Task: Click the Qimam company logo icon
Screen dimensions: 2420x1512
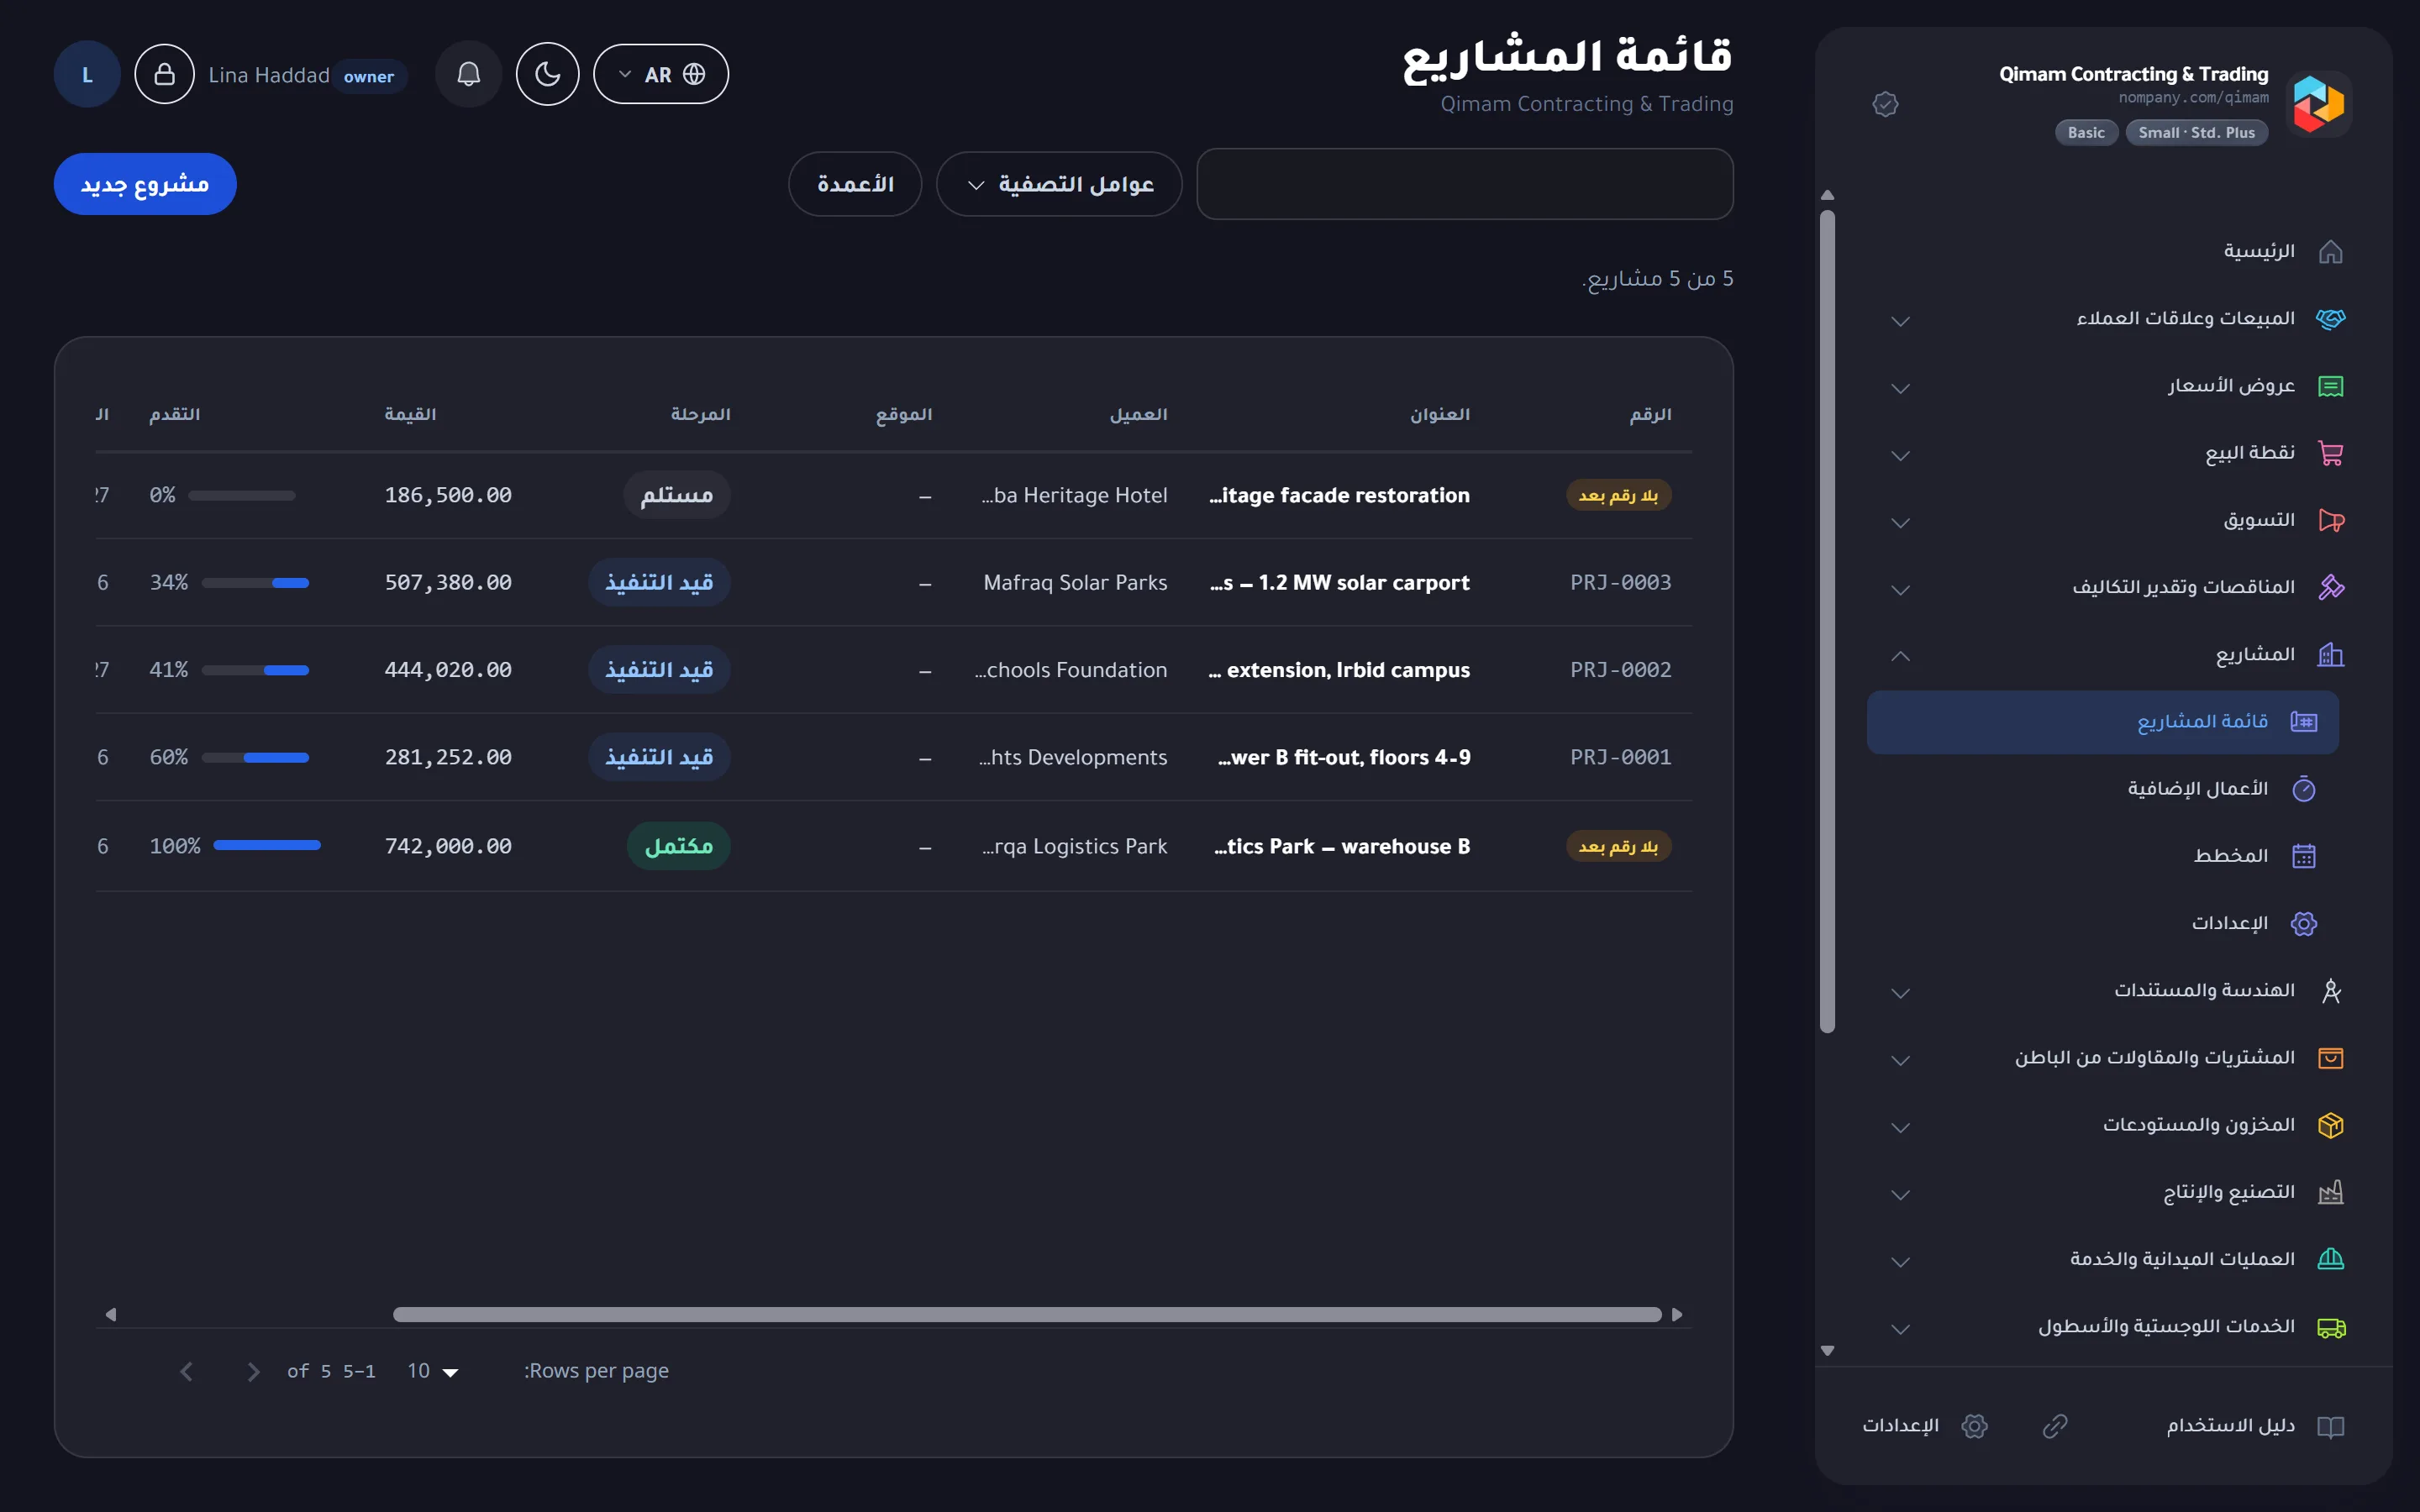Action: [x=2319, y=104]
